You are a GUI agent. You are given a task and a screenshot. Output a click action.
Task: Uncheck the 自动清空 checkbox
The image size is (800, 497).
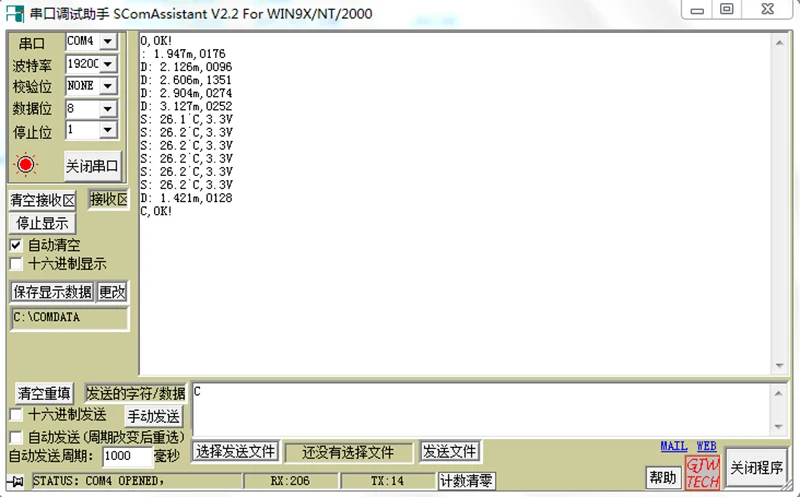16,245
